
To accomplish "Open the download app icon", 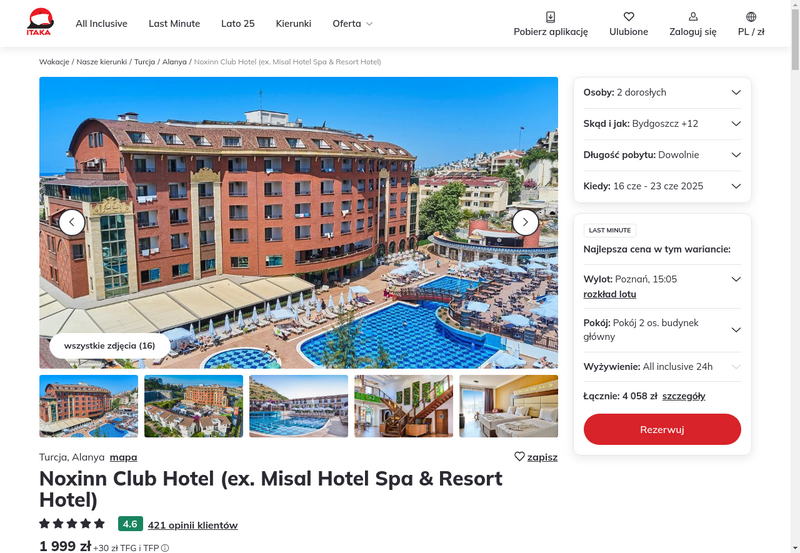I will (551, 17).
